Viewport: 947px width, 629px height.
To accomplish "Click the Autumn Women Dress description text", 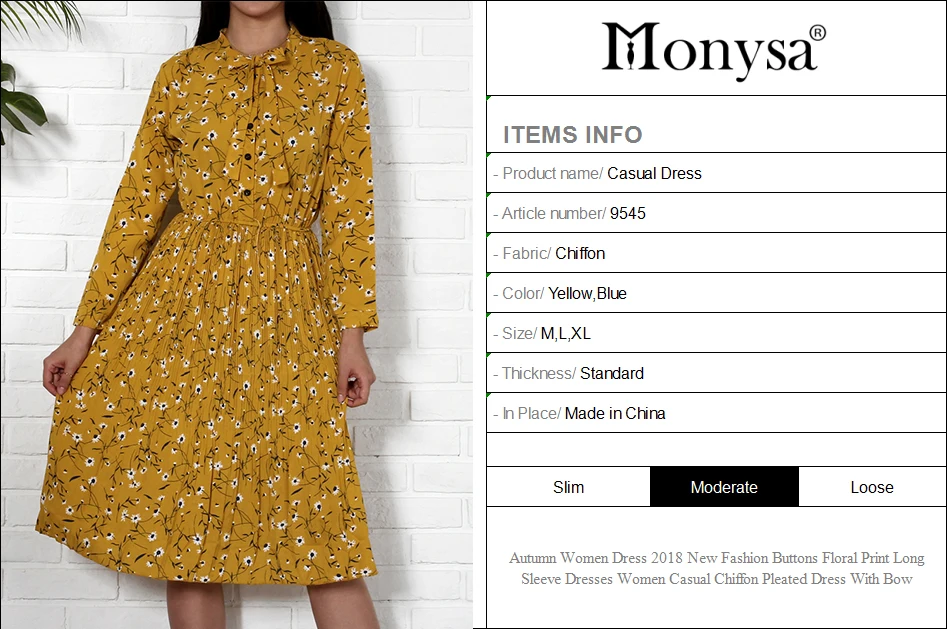I will pyautogui.click(x=716, y=568).
